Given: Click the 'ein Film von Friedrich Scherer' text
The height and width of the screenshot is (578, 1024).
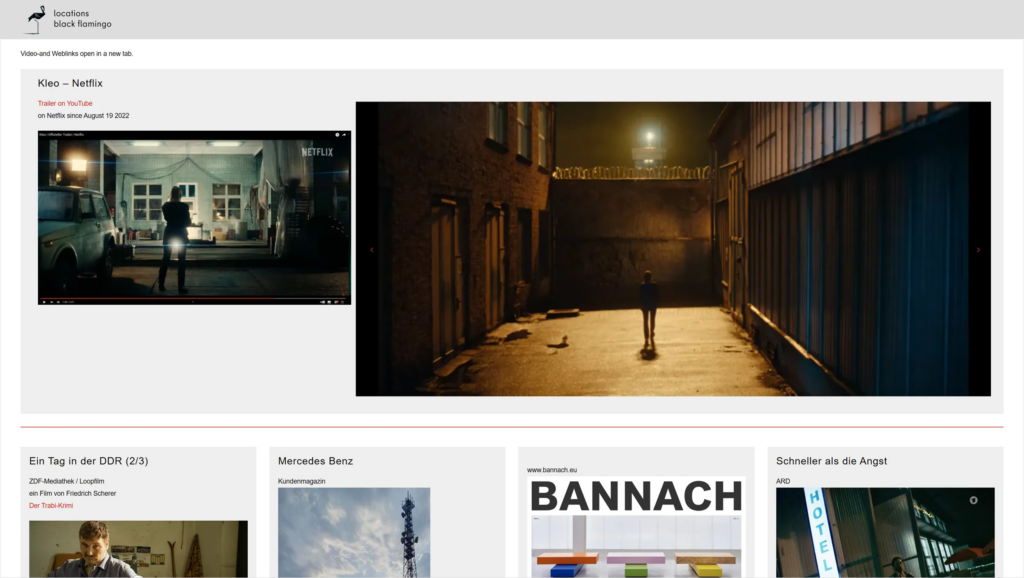Looking at the screenshot, I should tap(72, 494).
